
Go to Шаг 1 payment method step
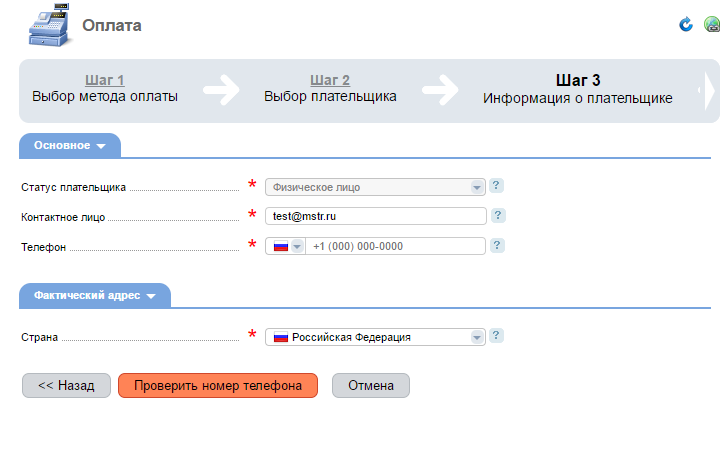(104, 80)
